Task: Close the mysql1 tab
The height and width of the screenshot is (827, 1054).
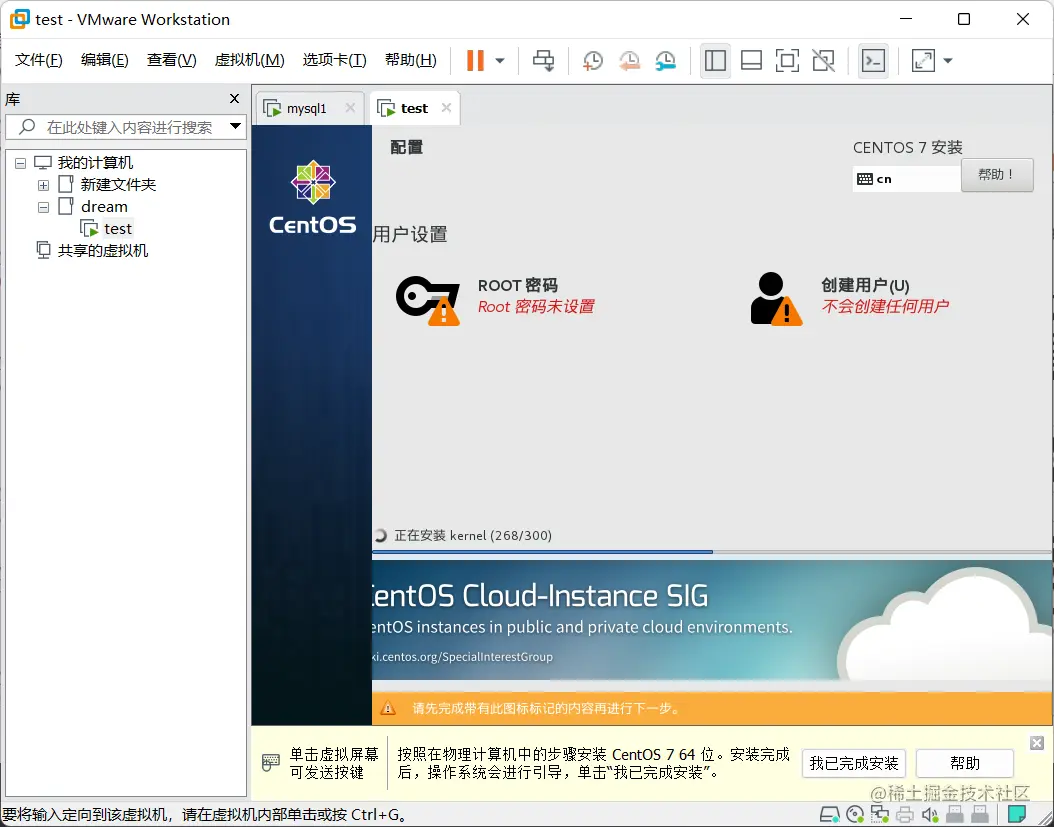Action: [350, 108]
